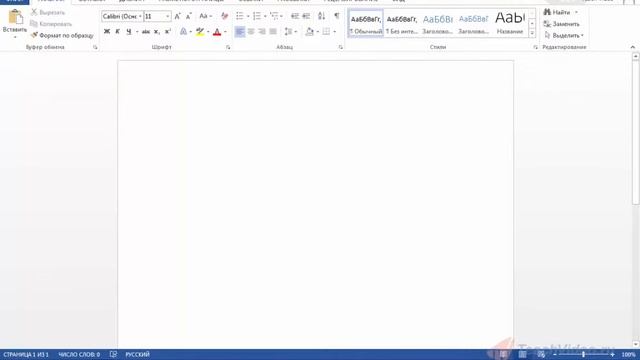Screen dimensions: 640x360
Task: Toggle subscript x₂ formatting
Action: pos(157,31)
